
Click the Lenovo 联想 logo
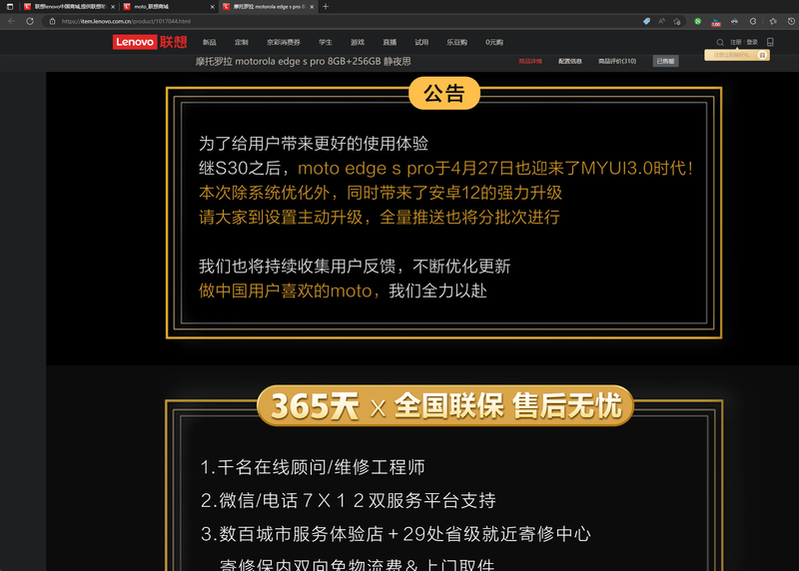coord(150,42)
